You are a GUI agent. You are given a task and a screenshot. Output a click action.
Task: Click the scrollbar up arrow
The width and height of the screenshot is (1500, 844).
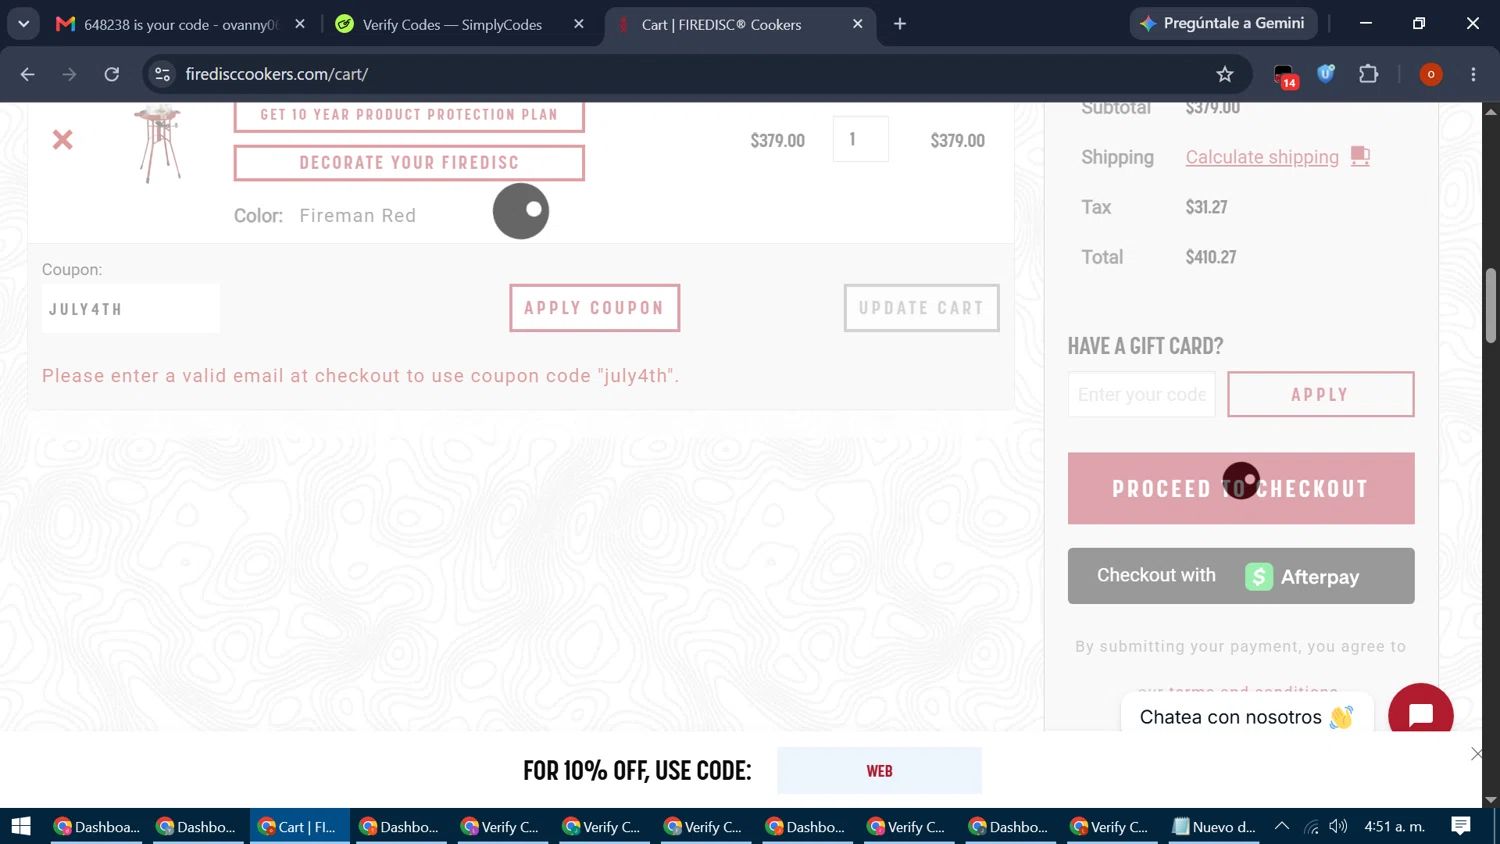click(1491, 111)
